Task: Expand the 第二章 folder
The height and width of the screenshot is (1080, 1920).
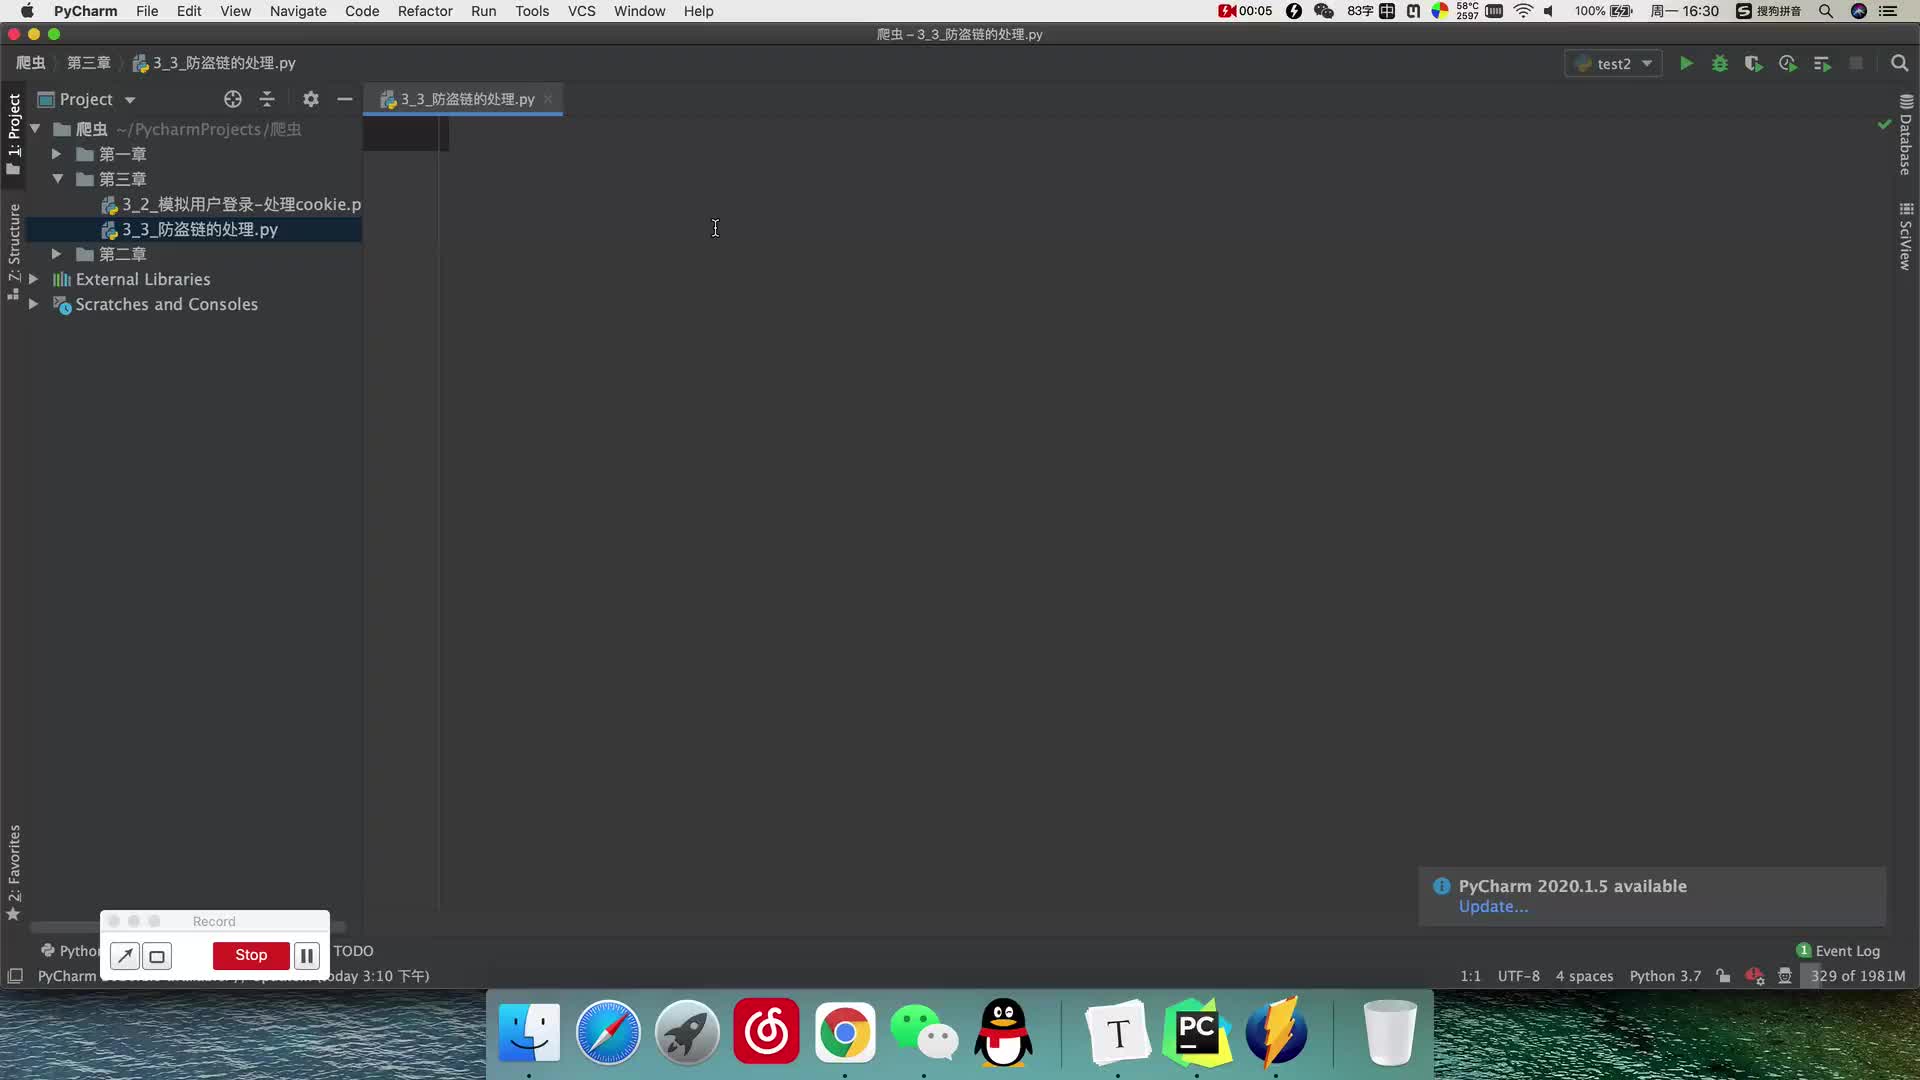Action: (57, 254)
